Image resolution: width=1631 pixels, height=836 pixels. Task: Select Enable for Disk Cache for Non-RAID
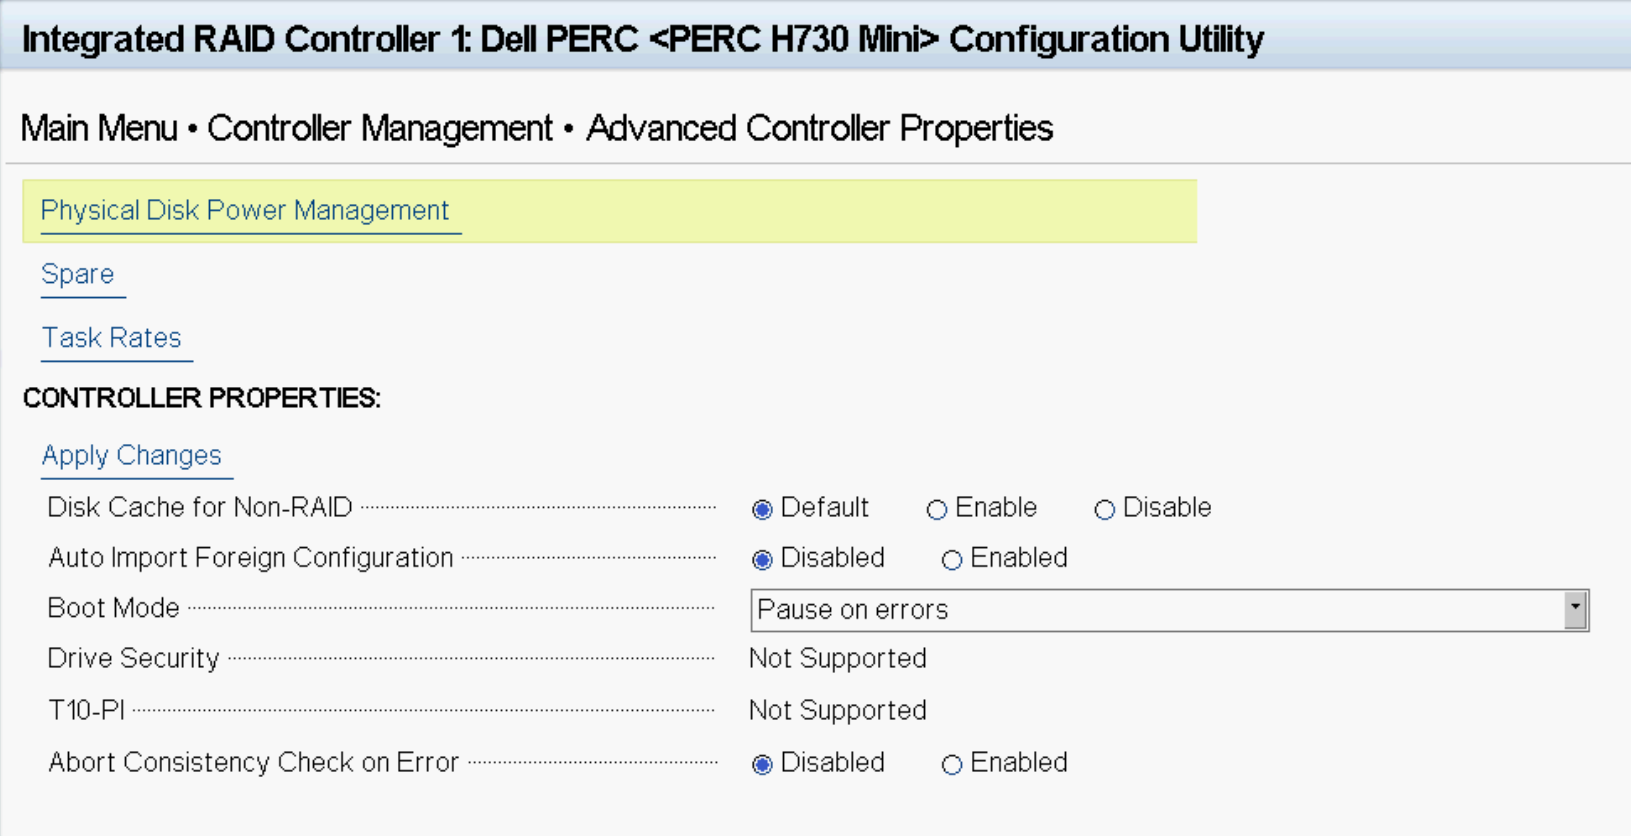coord(936,510)
